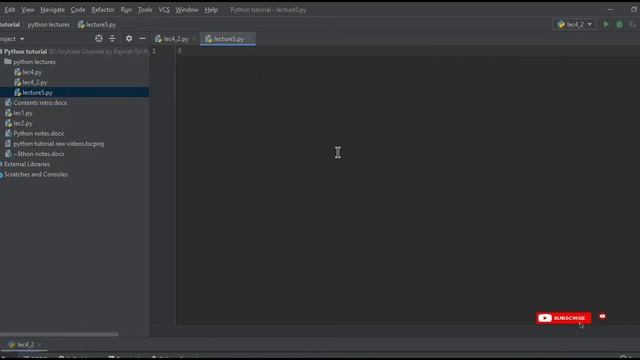Click the Project panel horizontal scrollbar
Screen dimensions: 640x360
[59, 334]
